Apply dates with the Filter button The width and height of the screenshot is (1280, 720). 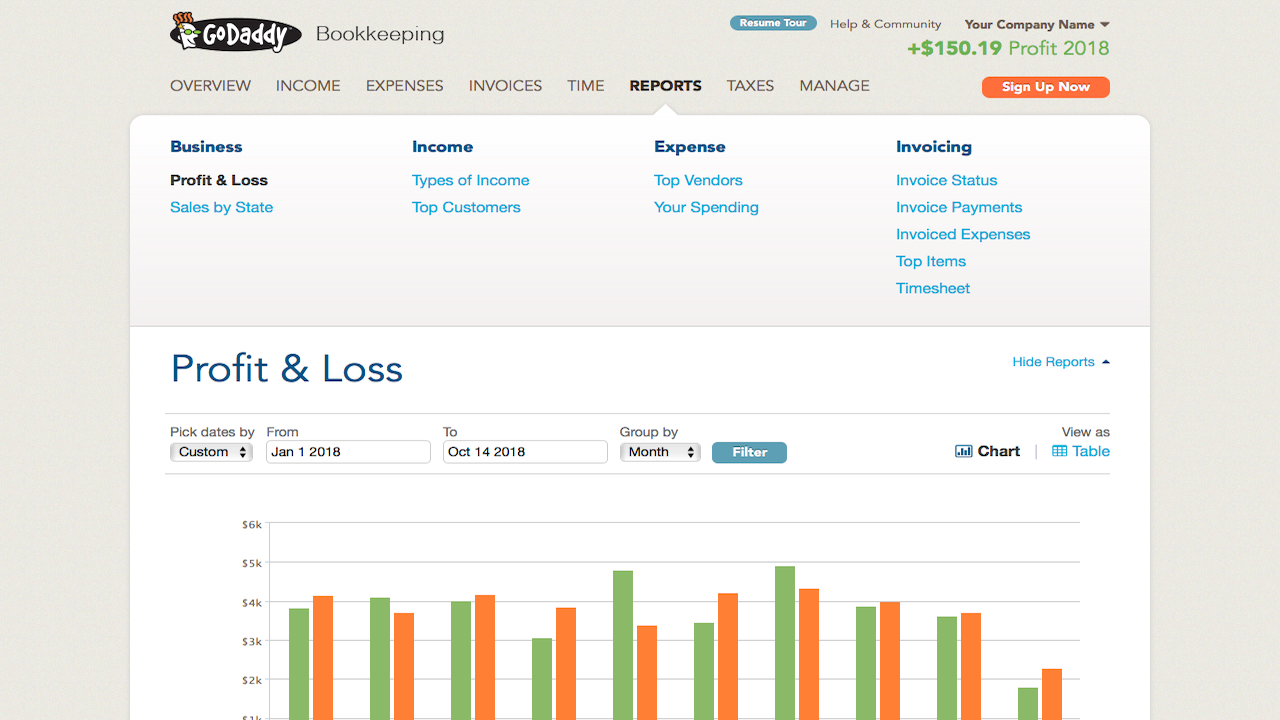(x=749, y=452)
